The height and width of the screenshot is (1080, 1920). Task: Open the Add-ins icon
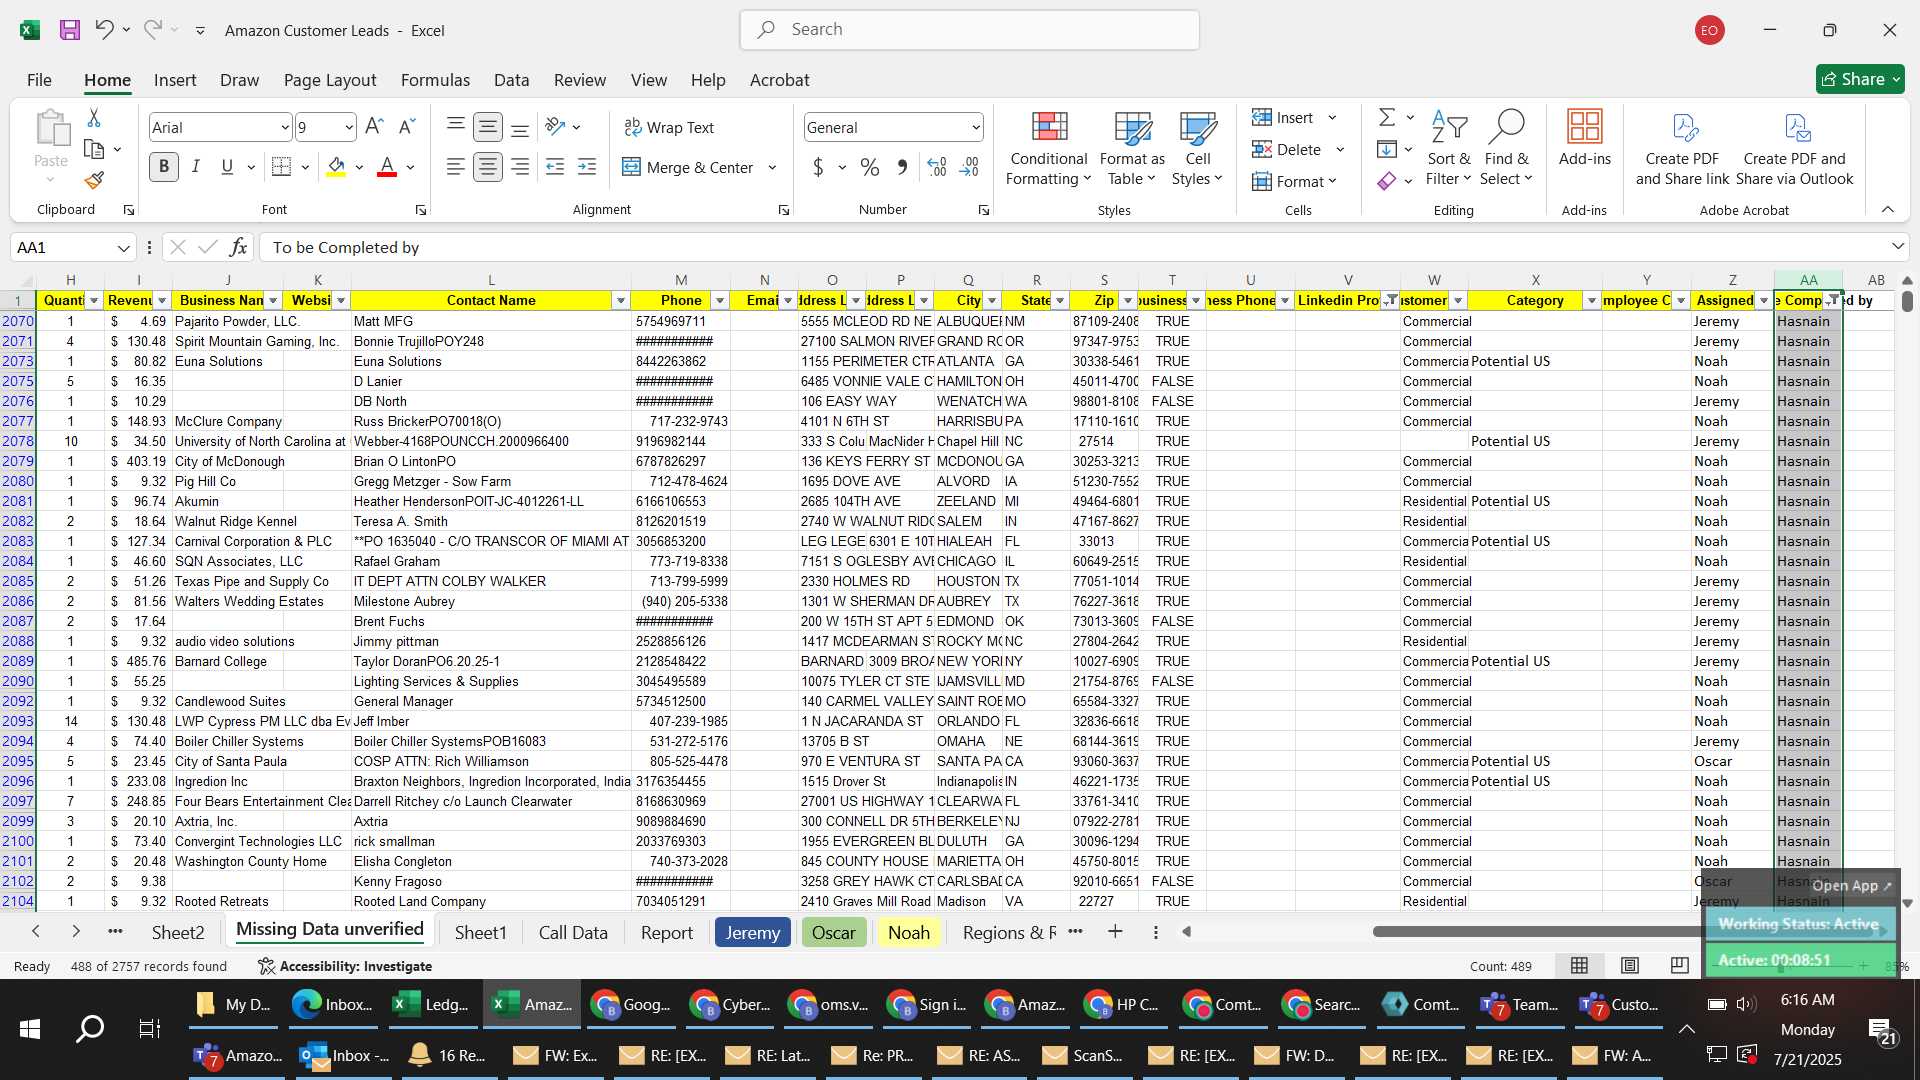(x=1585, y=138)
